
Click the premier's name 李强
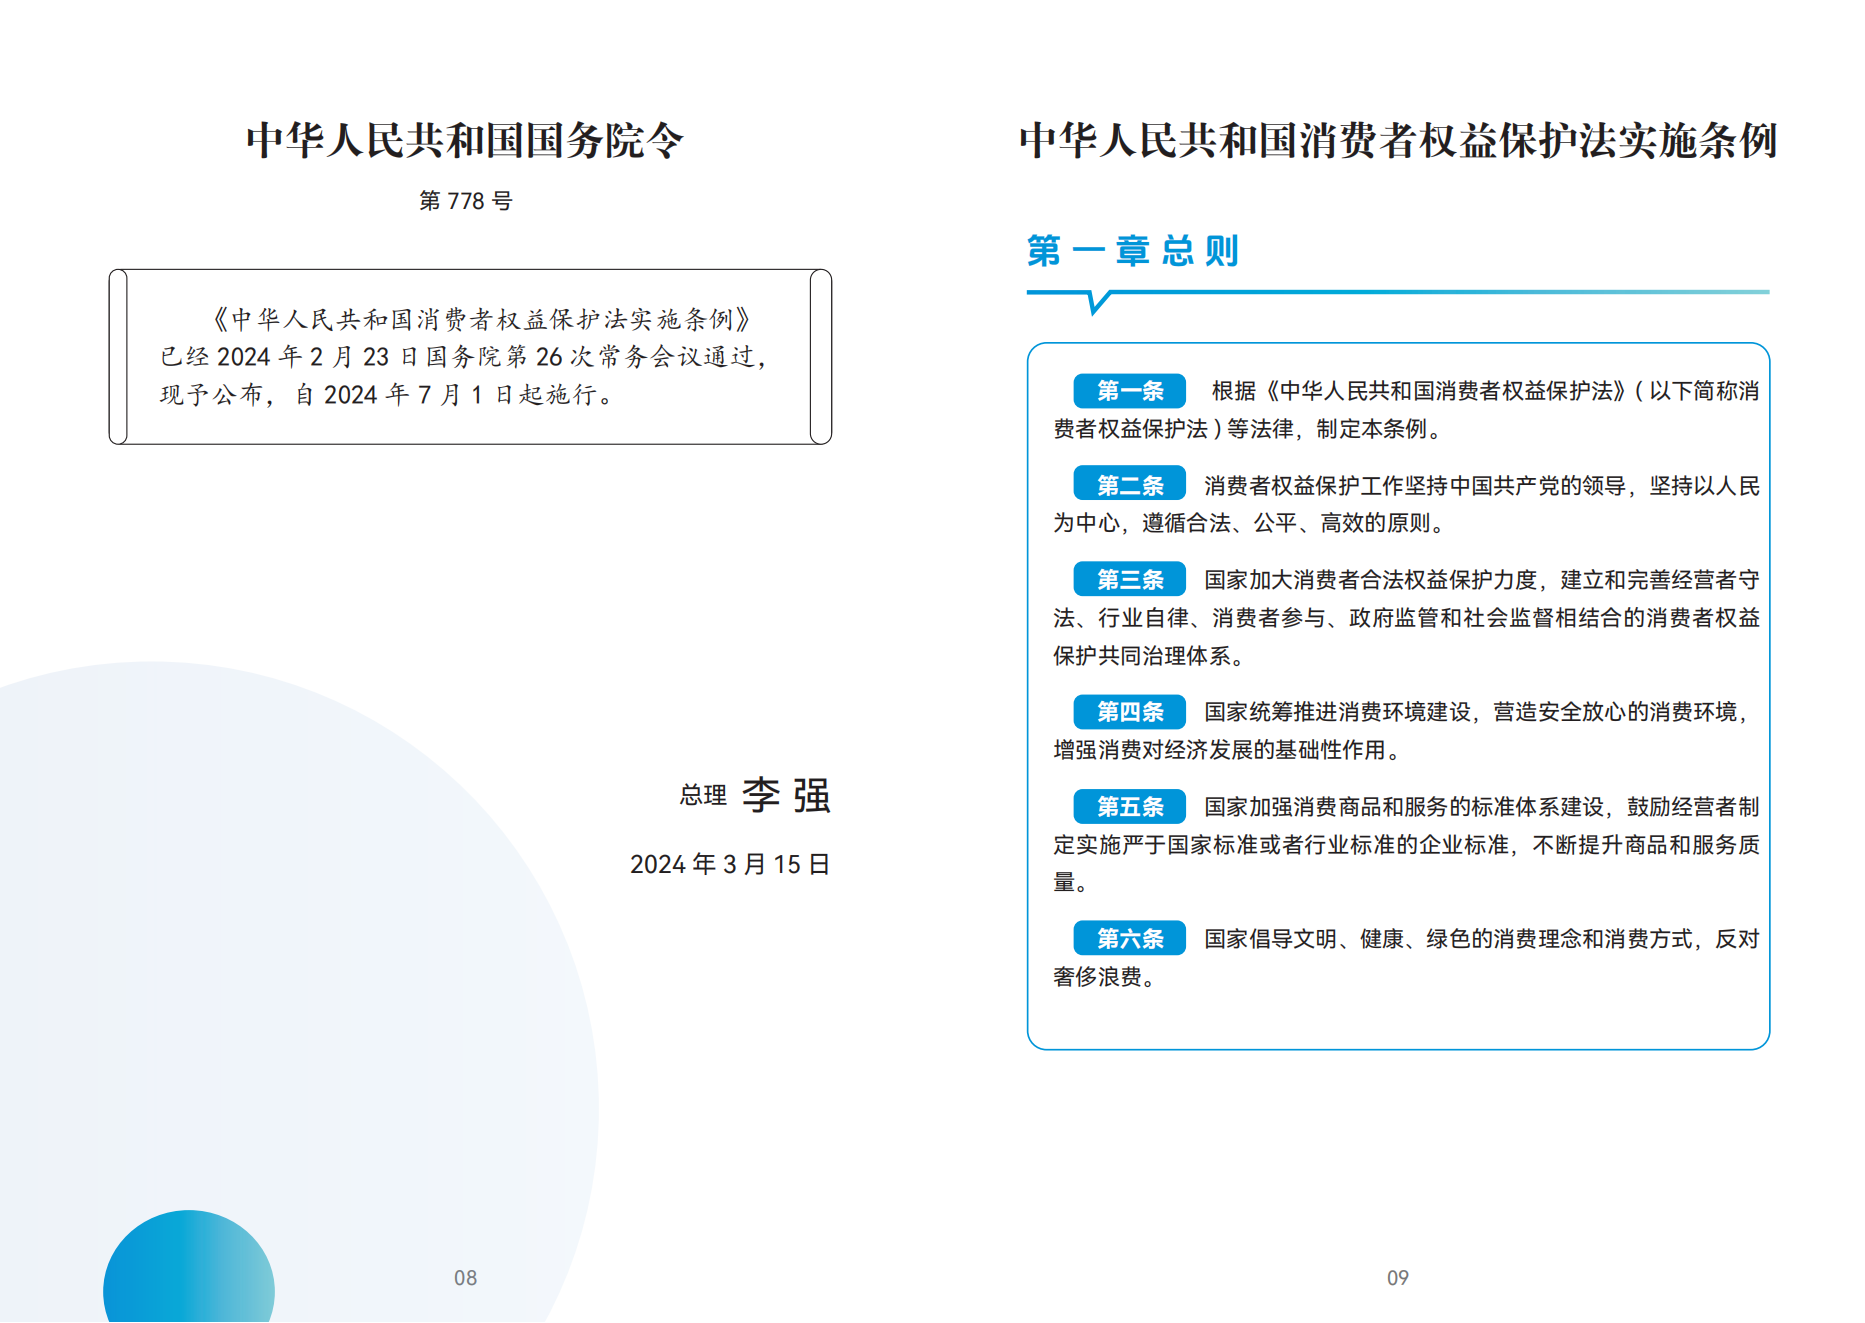click(786, 796)
